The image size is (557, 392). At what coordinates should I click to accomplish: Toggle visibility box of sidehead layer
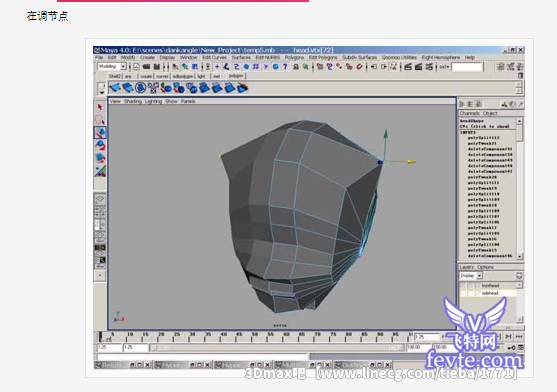click(463, 293)
